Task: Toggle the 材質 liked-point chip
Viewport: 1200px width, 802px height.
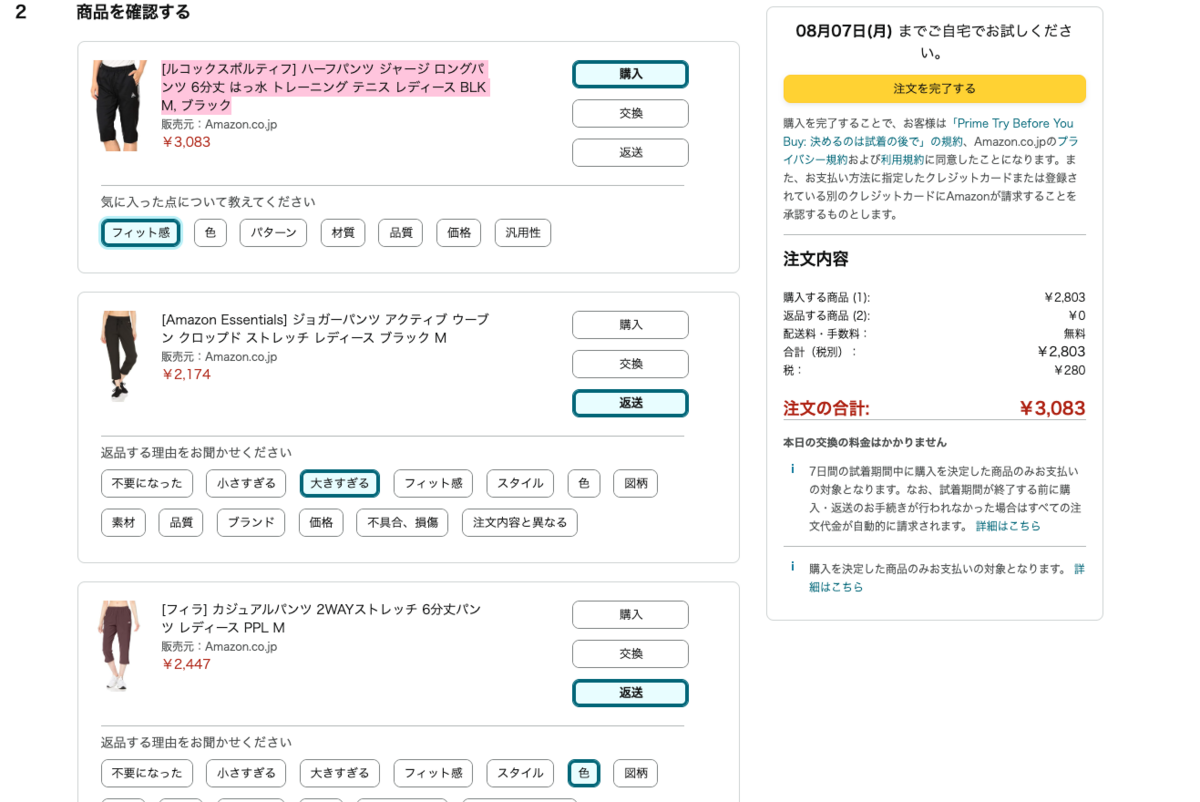Action: tap(343, 233)
